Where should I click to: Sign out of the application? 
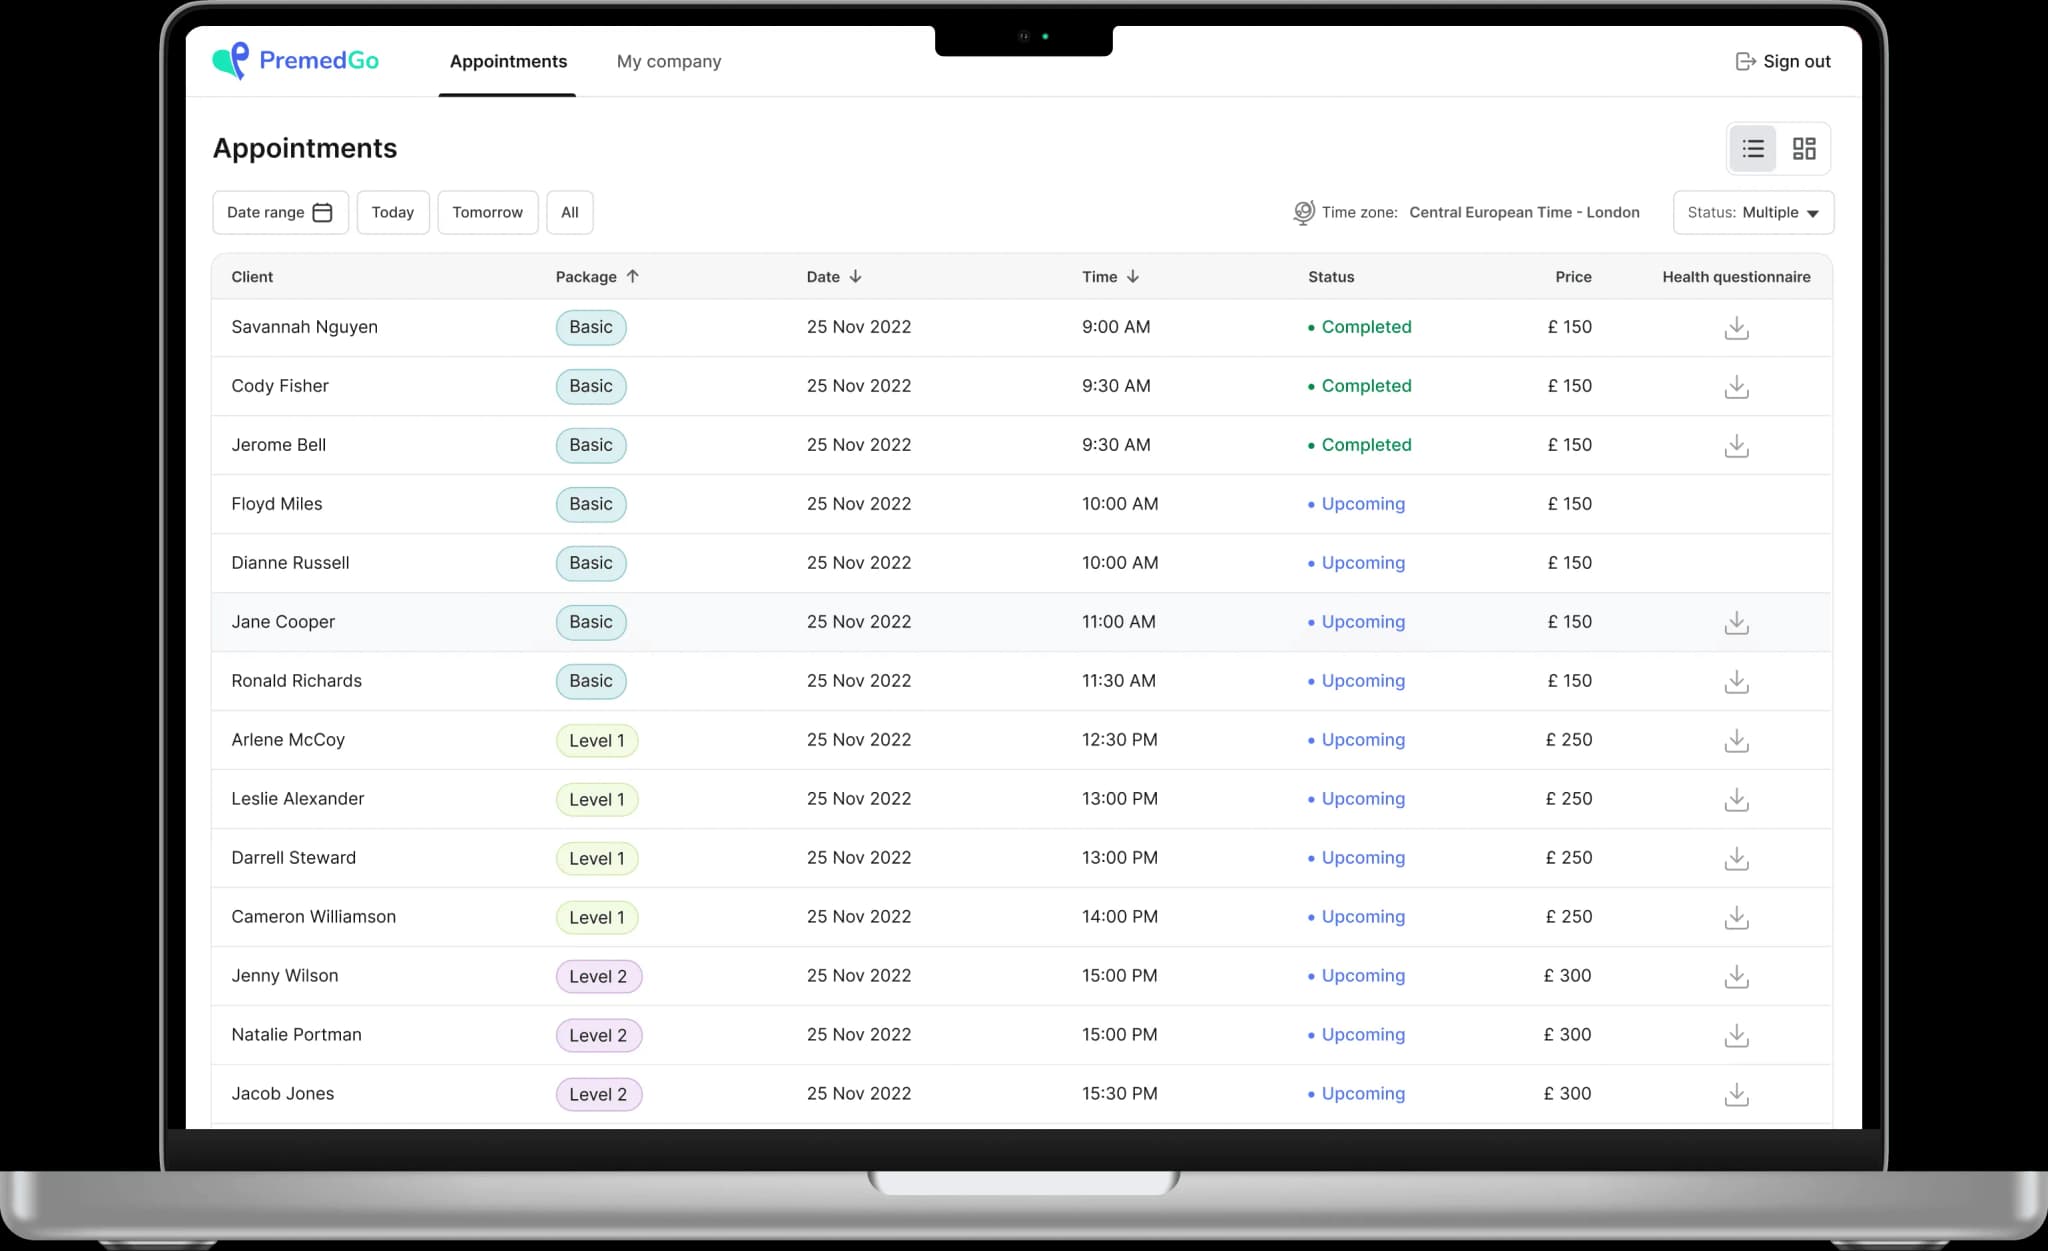click(1783, 61)
